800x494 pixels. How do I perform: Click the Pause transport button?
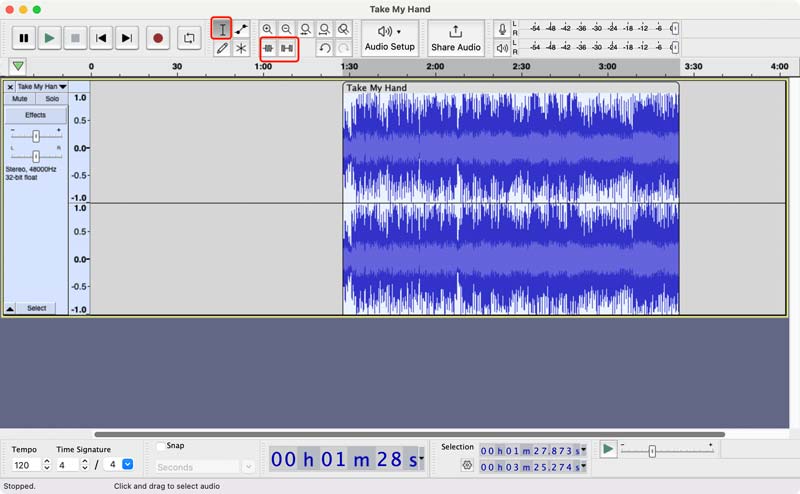click(24, 38)
